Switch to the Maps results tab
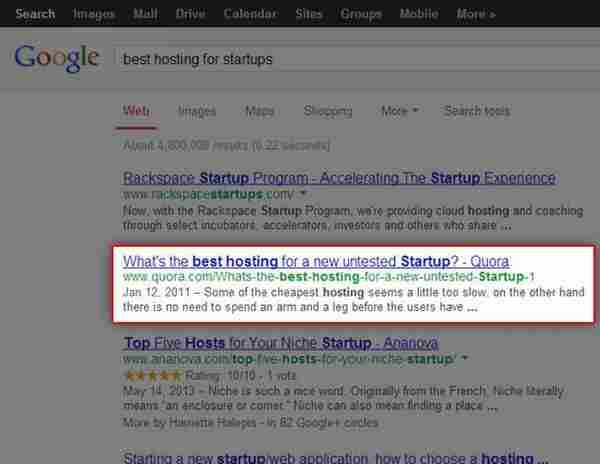Image resolution: width=600 pixels, height=464 pixels. coord(259,111)
